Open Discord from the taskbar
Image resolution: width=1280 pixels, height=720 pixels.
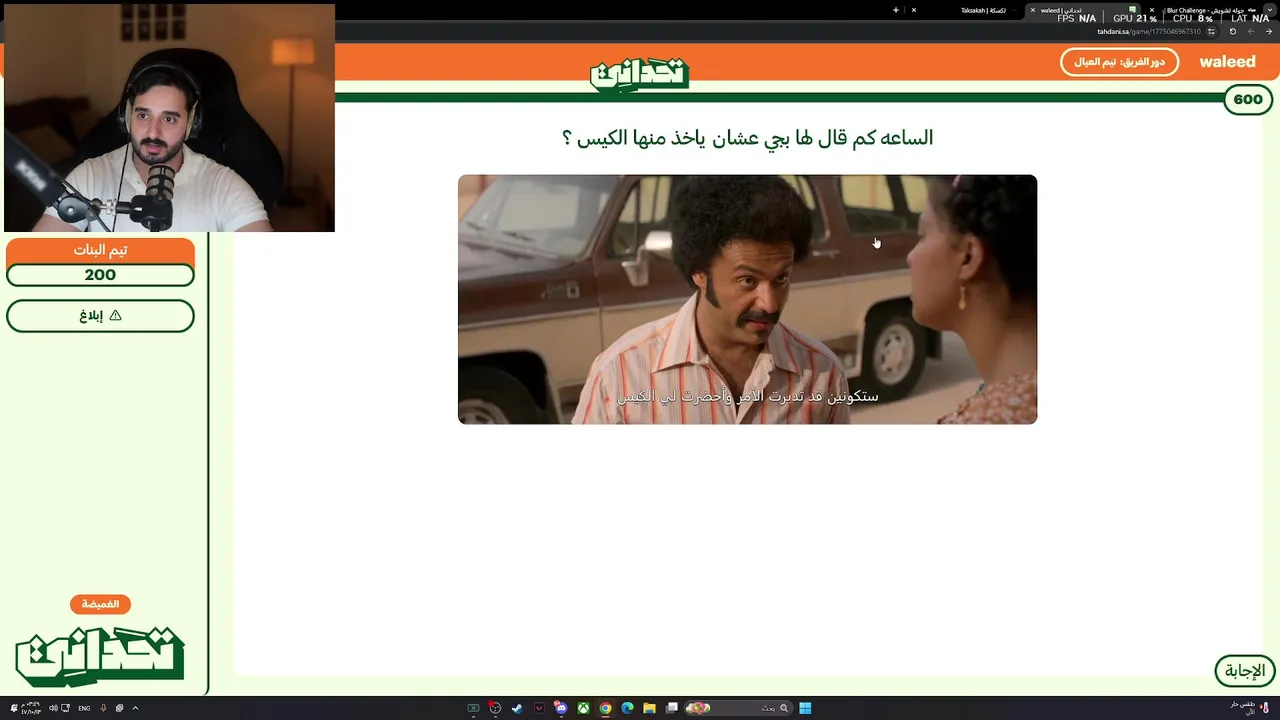[561, 708]
